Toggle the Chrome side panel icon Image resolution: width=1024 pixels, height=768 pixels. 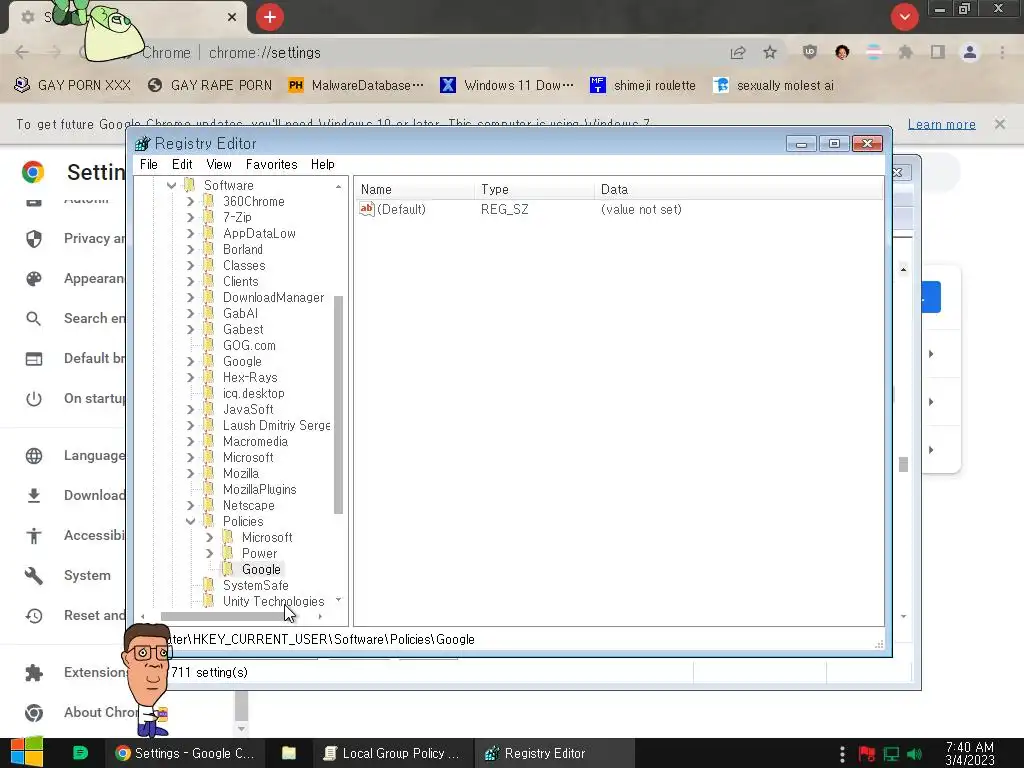[x=938, y=52]
